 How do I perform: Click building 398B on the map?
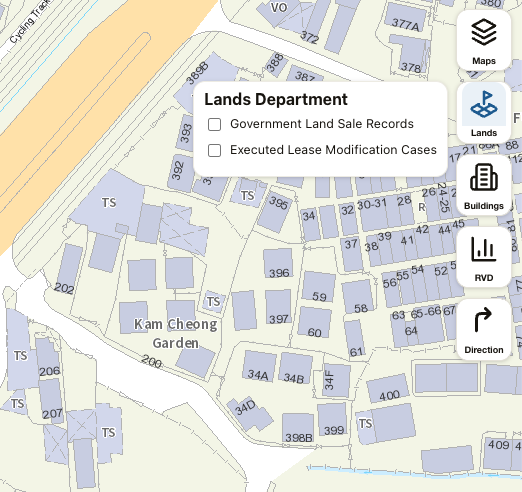click(x=298, y=429)
